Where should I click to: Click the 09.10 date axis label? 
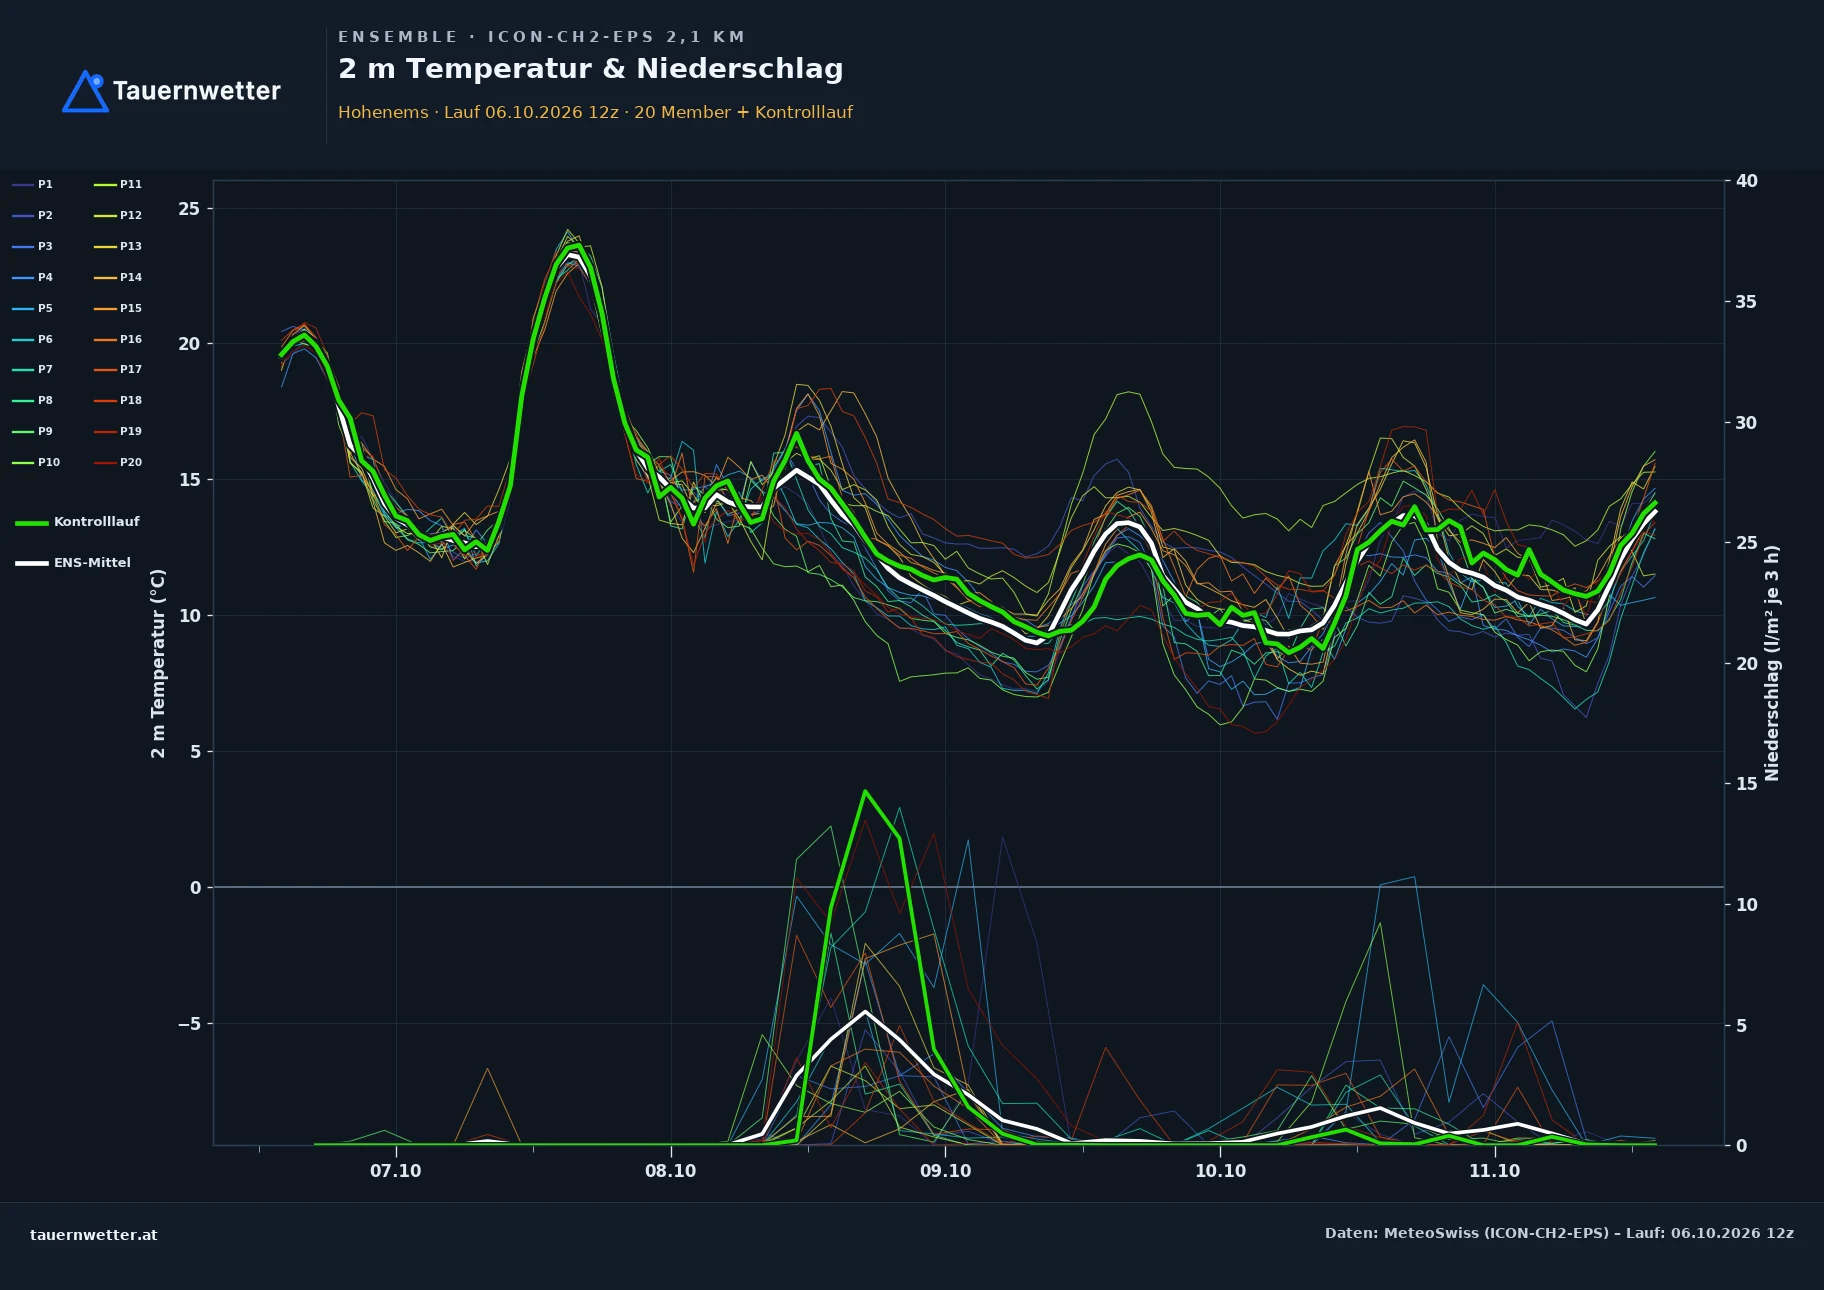click(945, 1171)
